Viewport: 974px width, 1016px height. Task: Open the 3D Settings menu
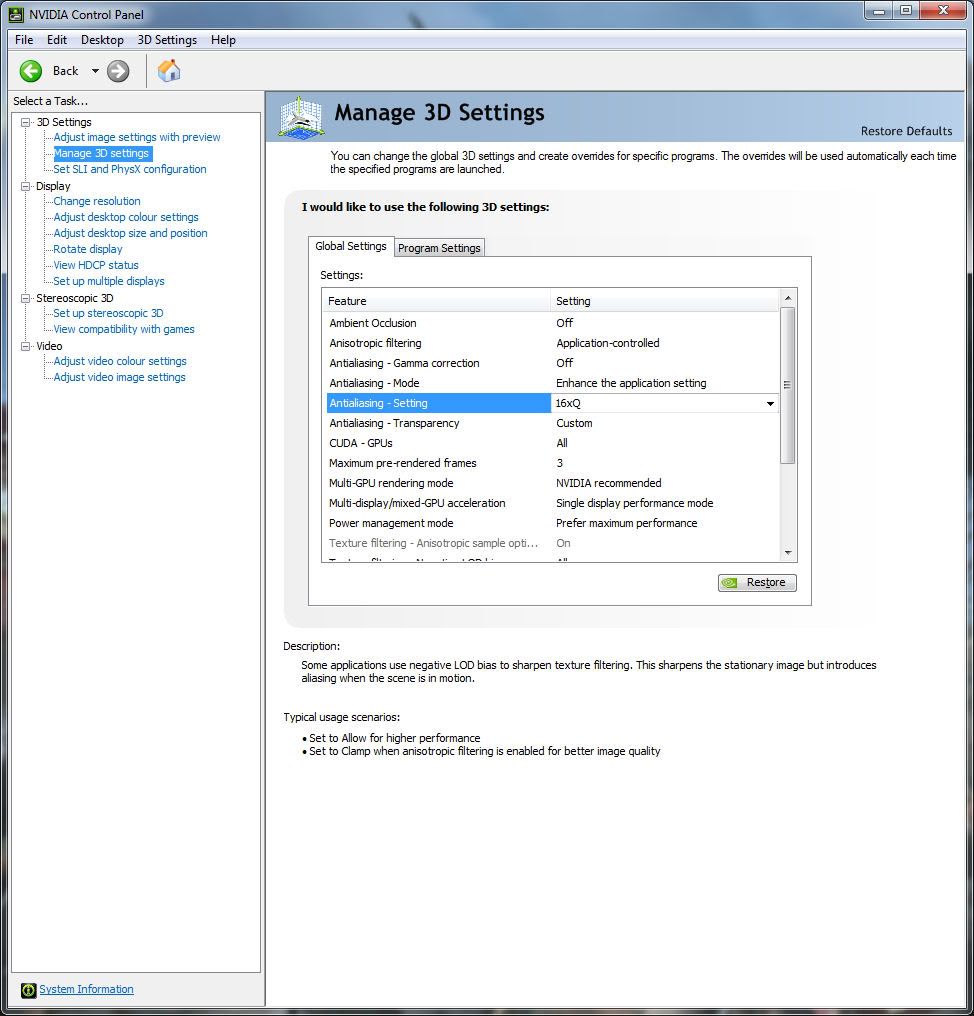[167, 40]
